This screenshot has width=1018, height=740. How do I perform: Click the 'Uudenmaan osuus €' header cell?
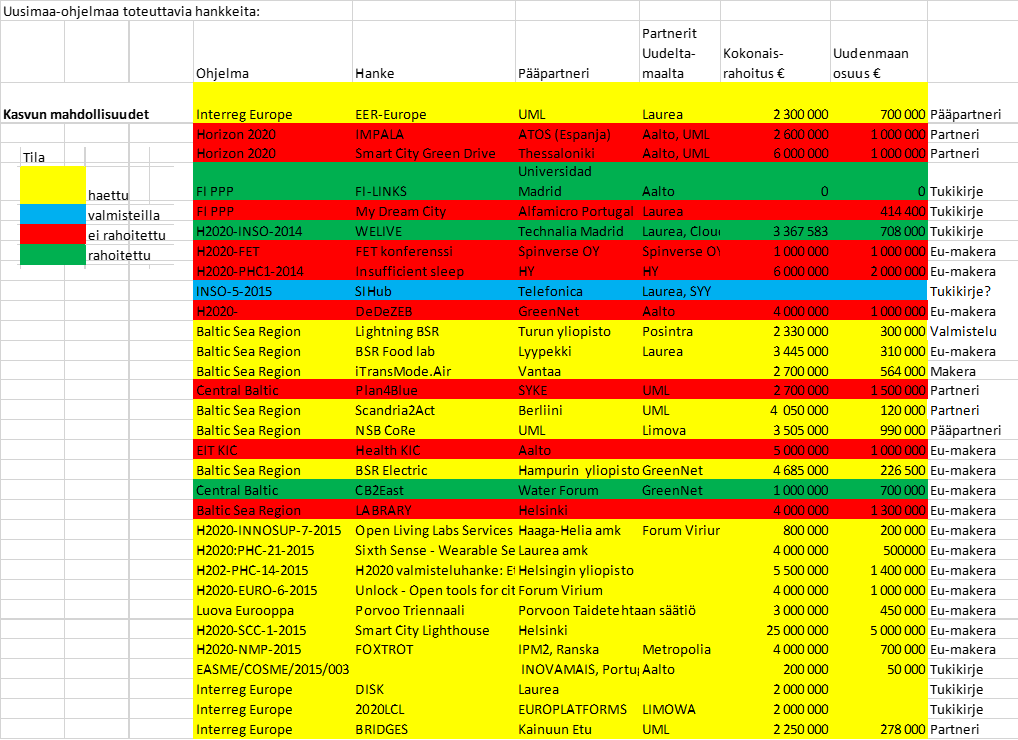(879, 52)
